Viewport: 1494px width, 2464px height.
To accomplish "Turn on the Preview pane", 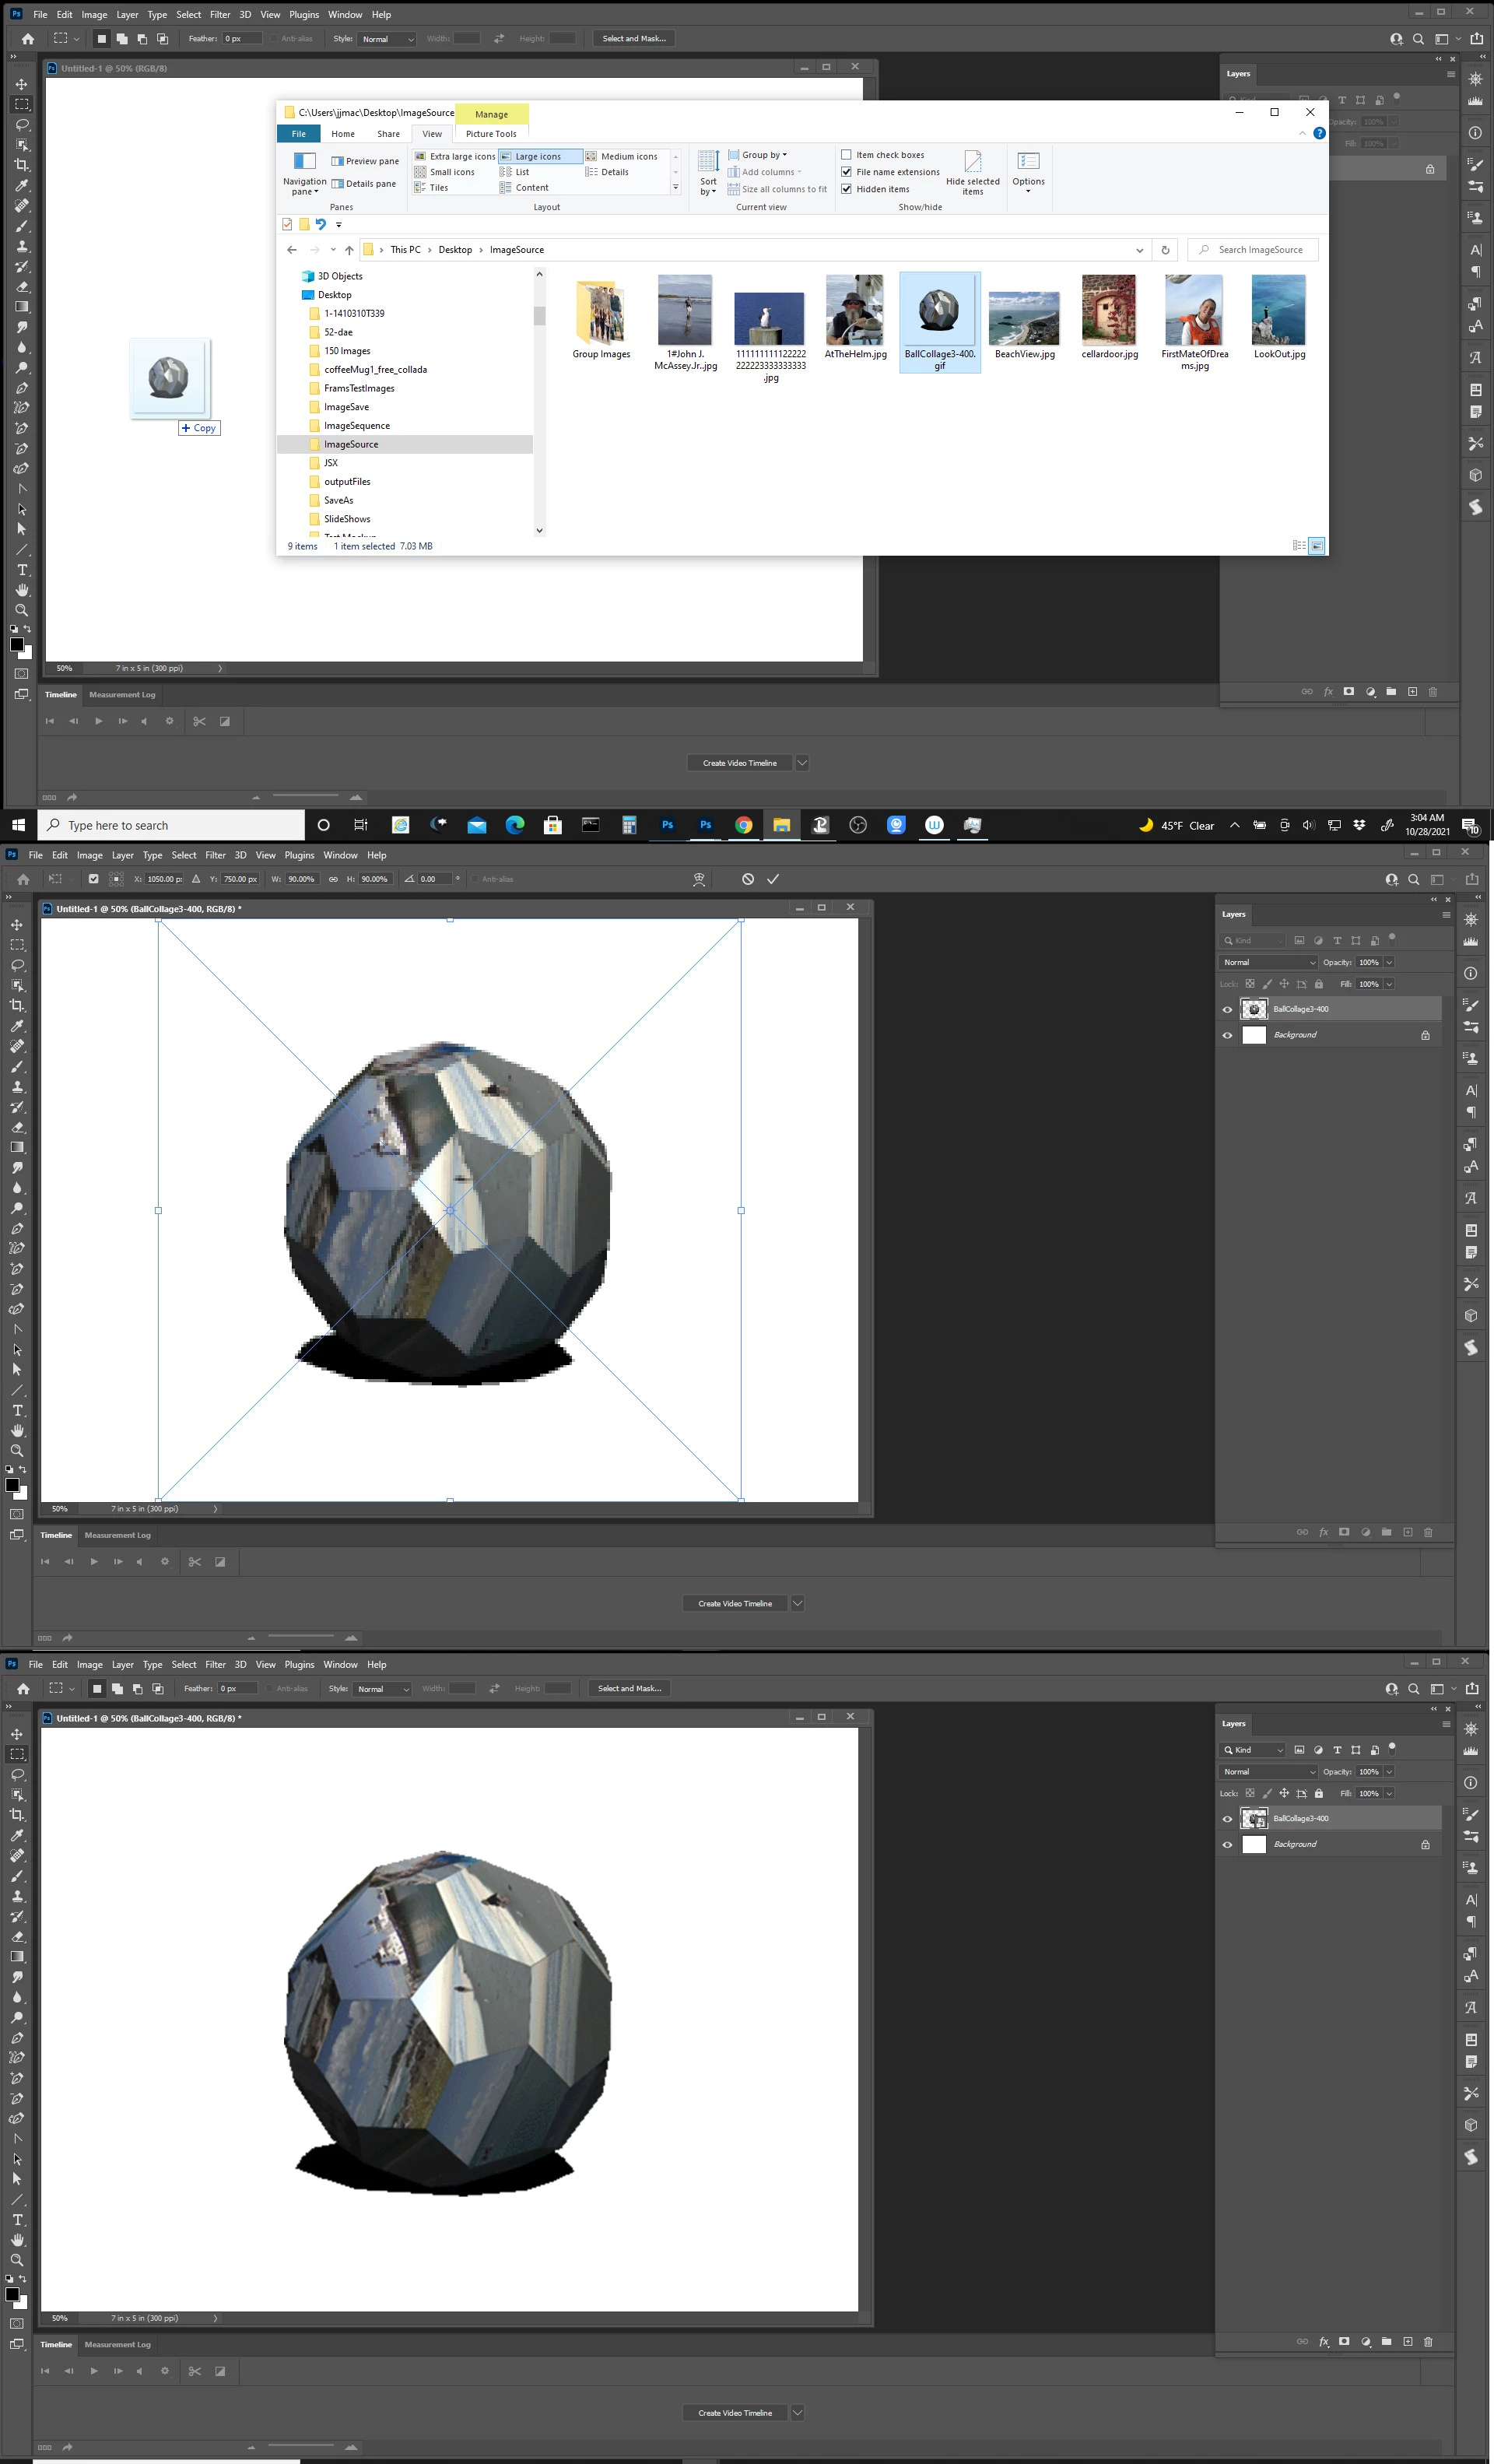I will pyautogui.click(x=365, y=161).
